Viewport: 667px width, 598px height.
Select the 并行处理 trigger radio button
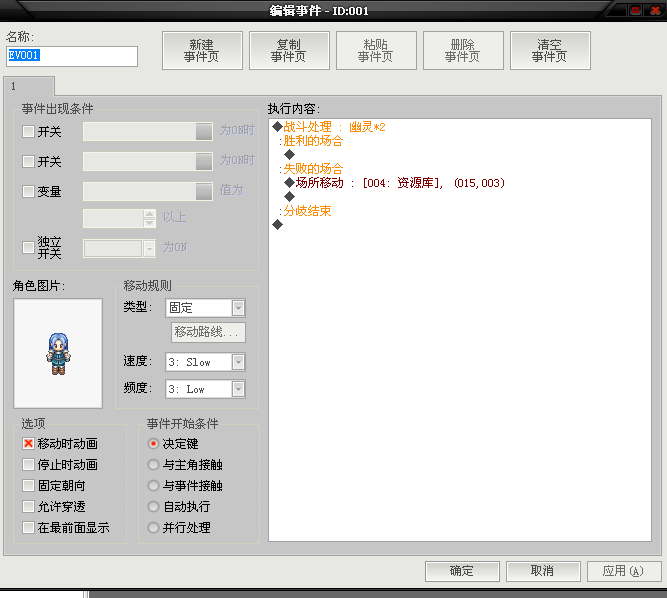click(153, 527)
